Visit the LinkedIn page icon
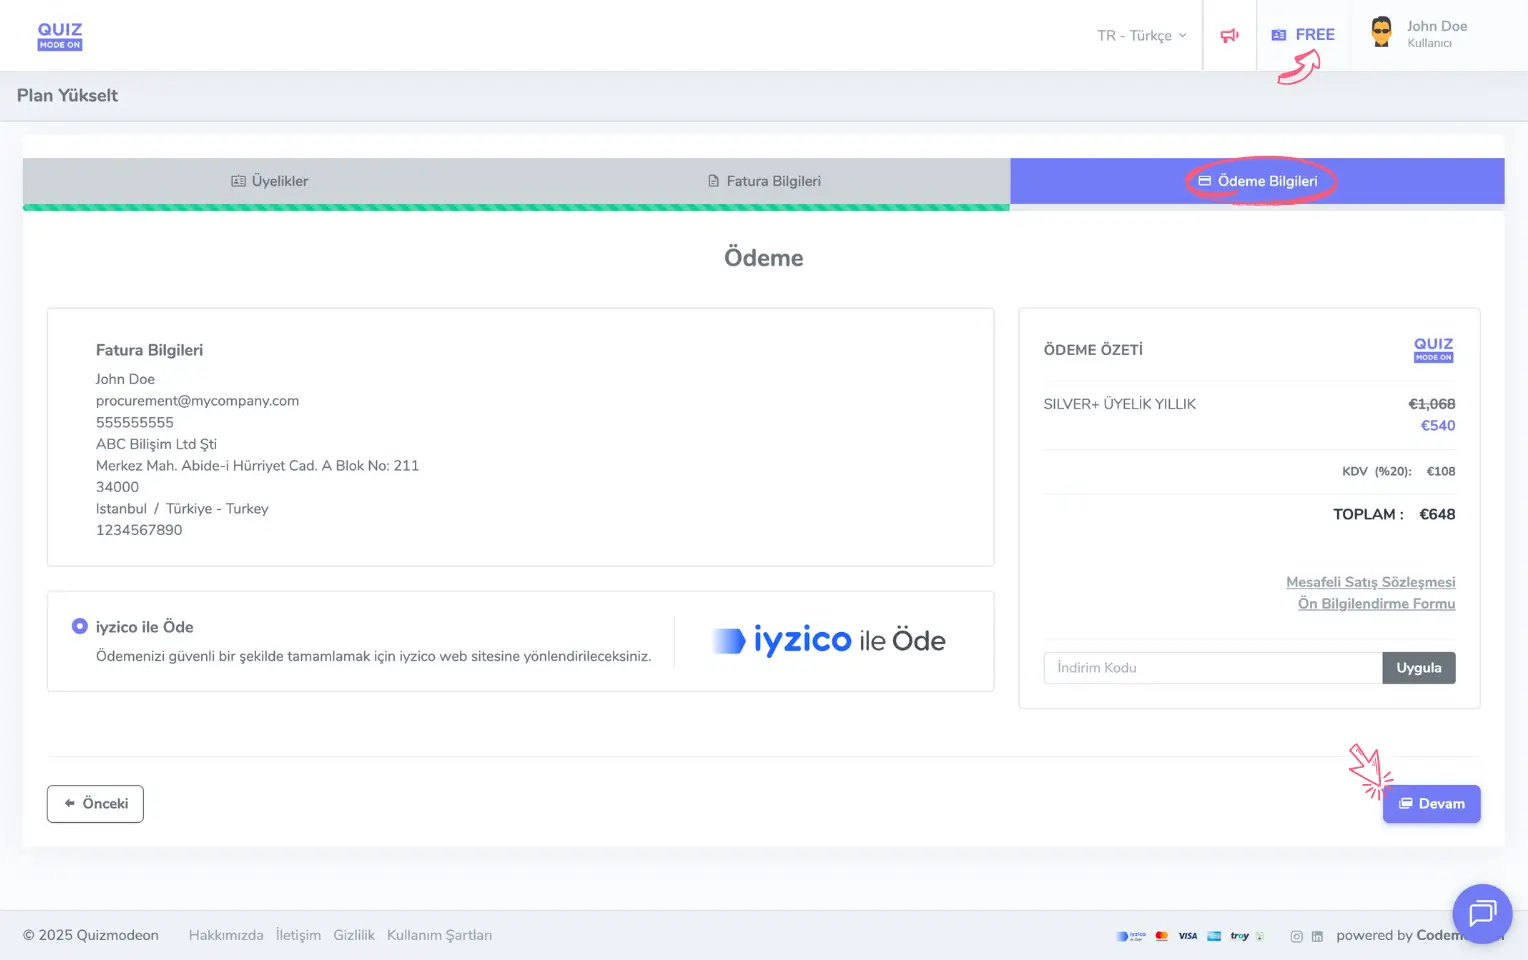The width and height of the screenshot is (1528, 960). pos(1317,936)
